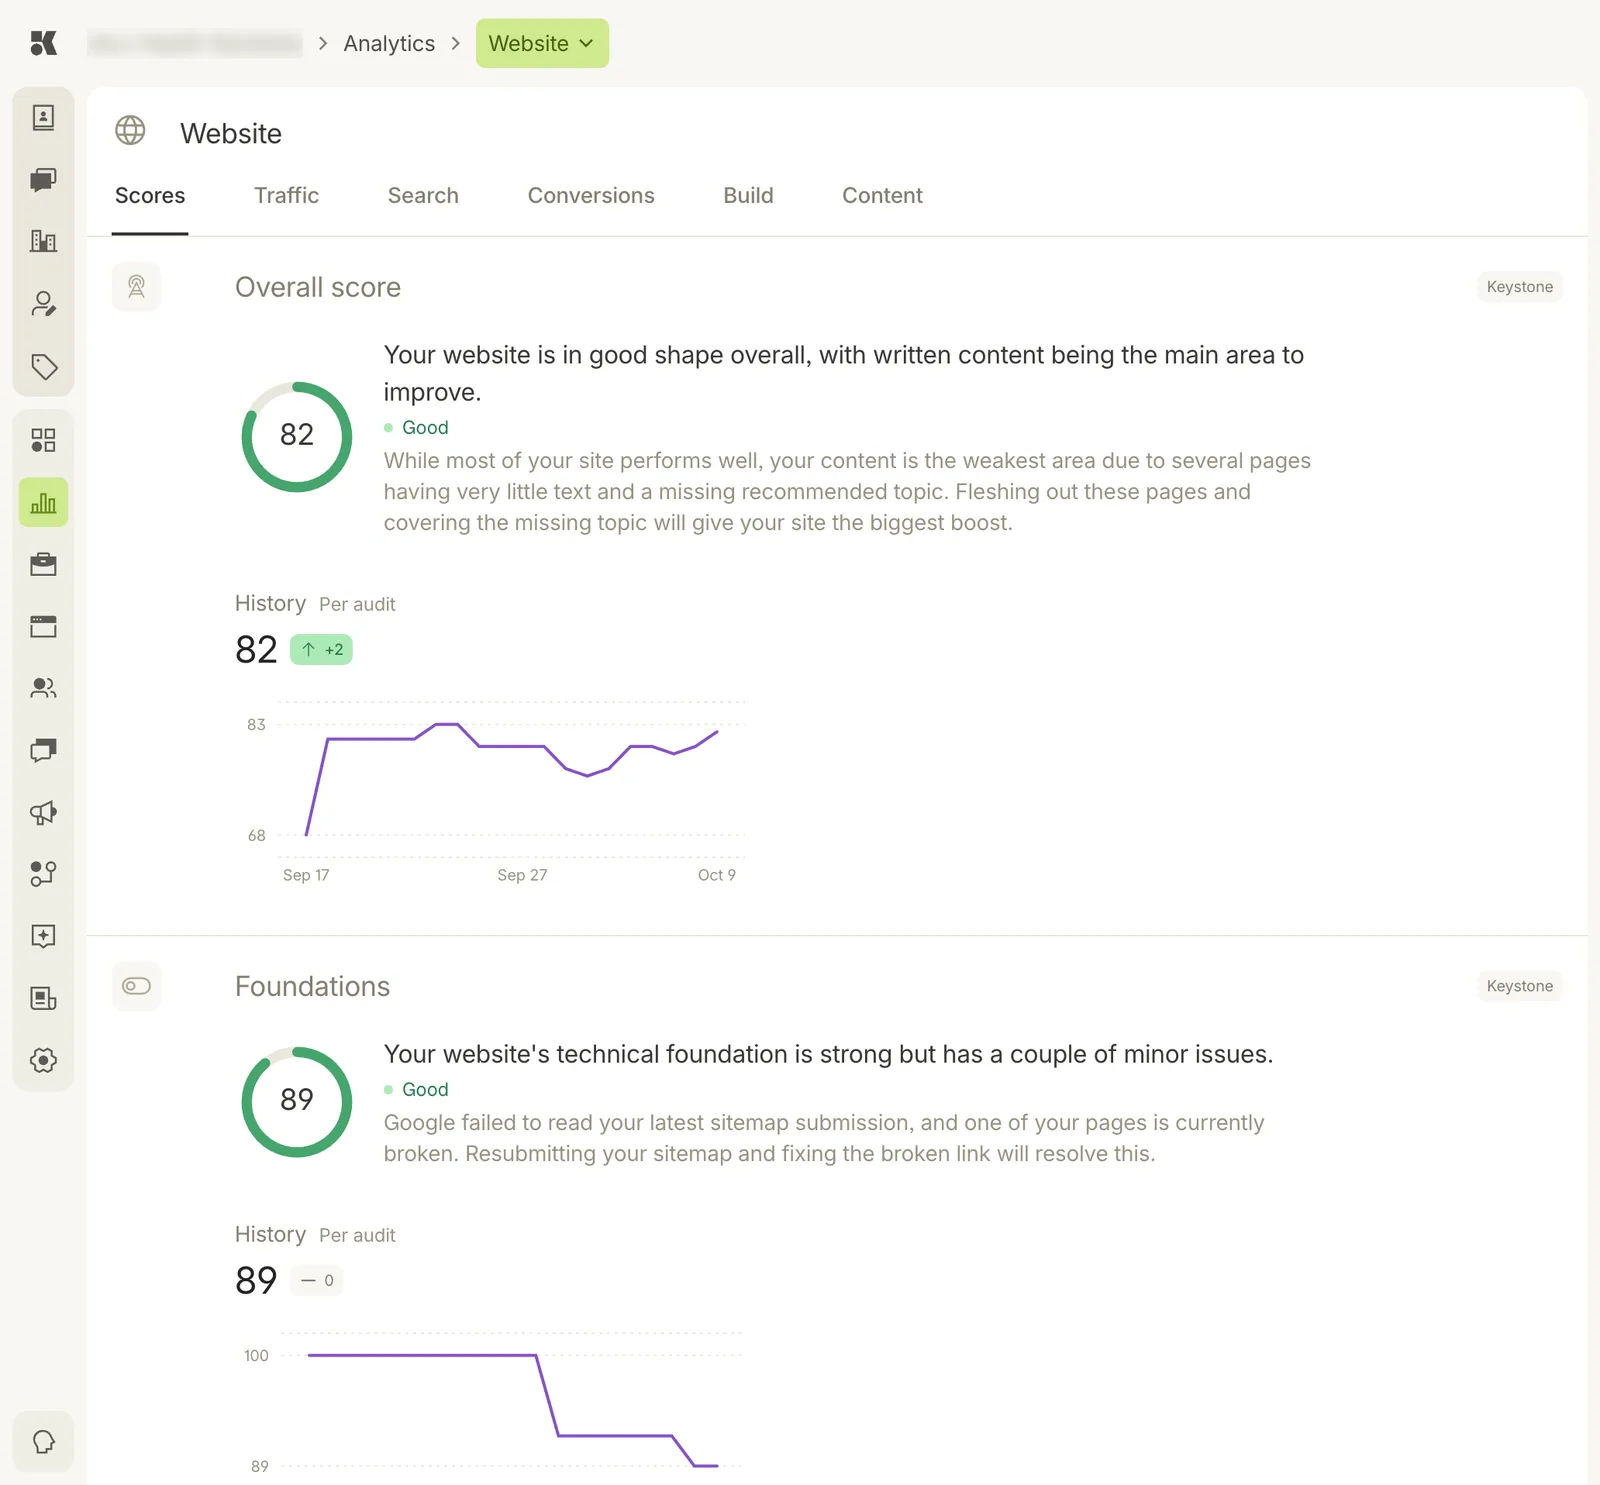
Task: Click the person with pencil sidebar icon
Action: tap(43, 304)
